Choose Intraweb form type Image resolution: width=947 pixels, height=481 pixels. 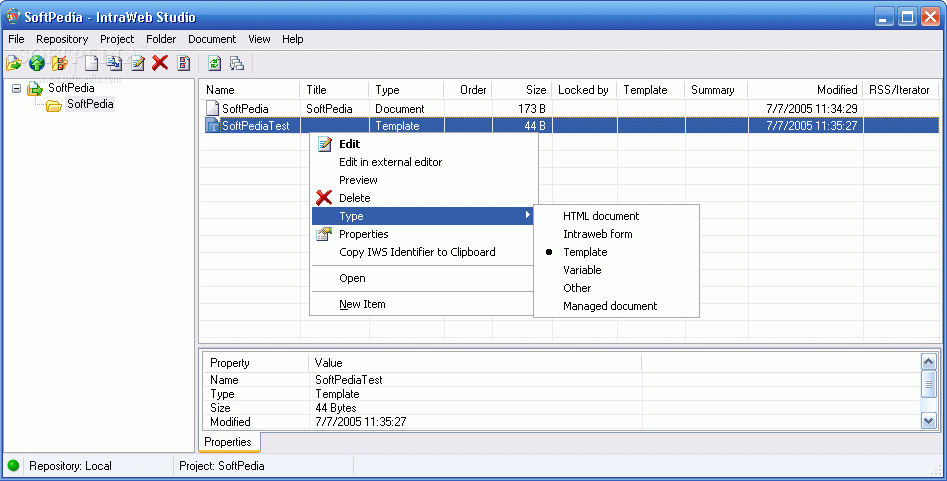(x=598, y=234)
